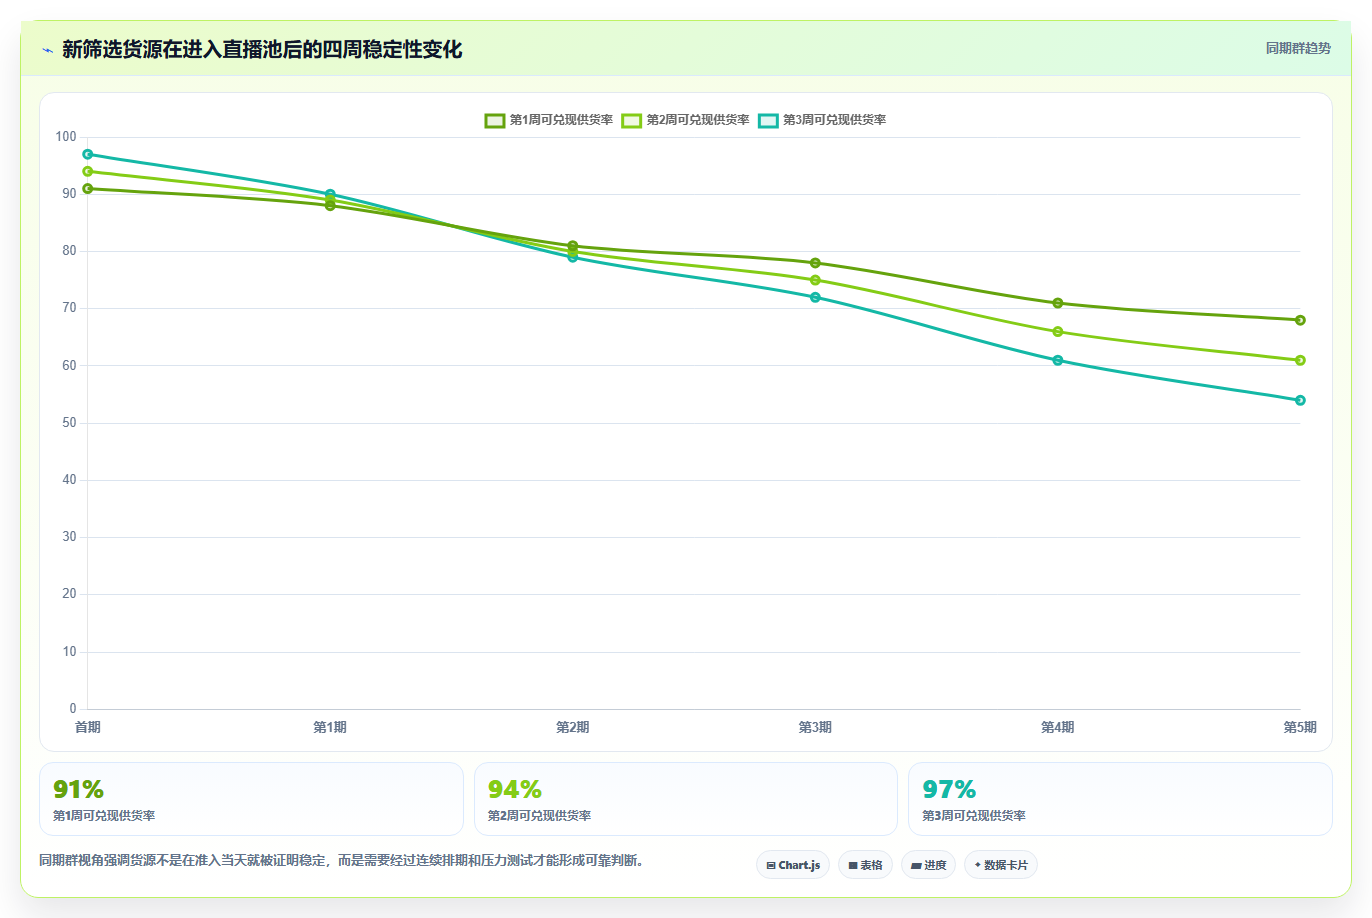Image resolution: width=1372 pixels, height=918 pixels.
Task: Select the teal data point at 第4期
Action: pos(1058,360)
